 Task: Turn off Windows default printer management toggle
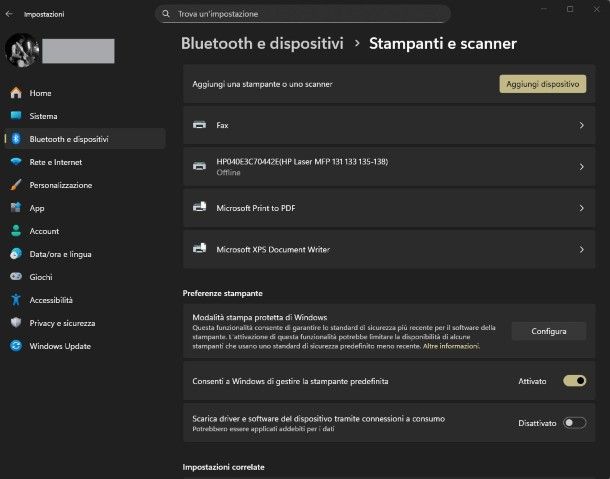[574, 381]
